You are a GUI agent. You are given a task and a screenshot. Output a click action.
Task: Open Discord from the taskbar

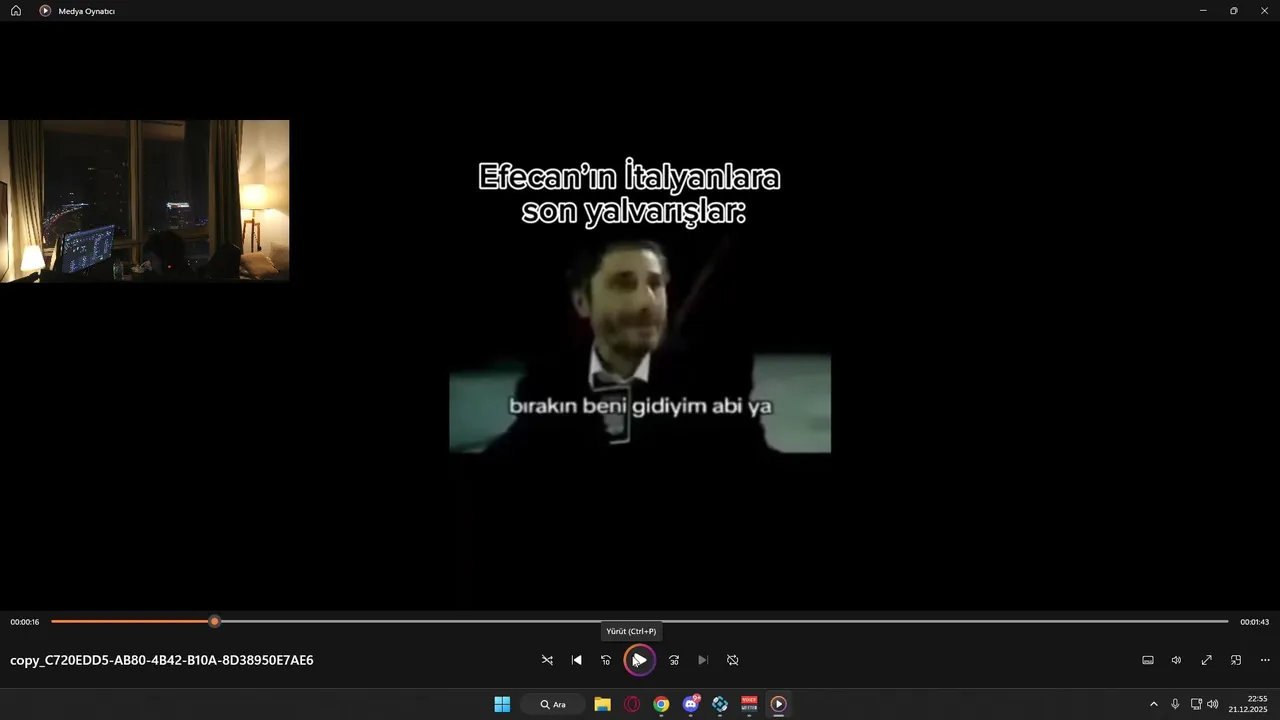pos(691,704)
